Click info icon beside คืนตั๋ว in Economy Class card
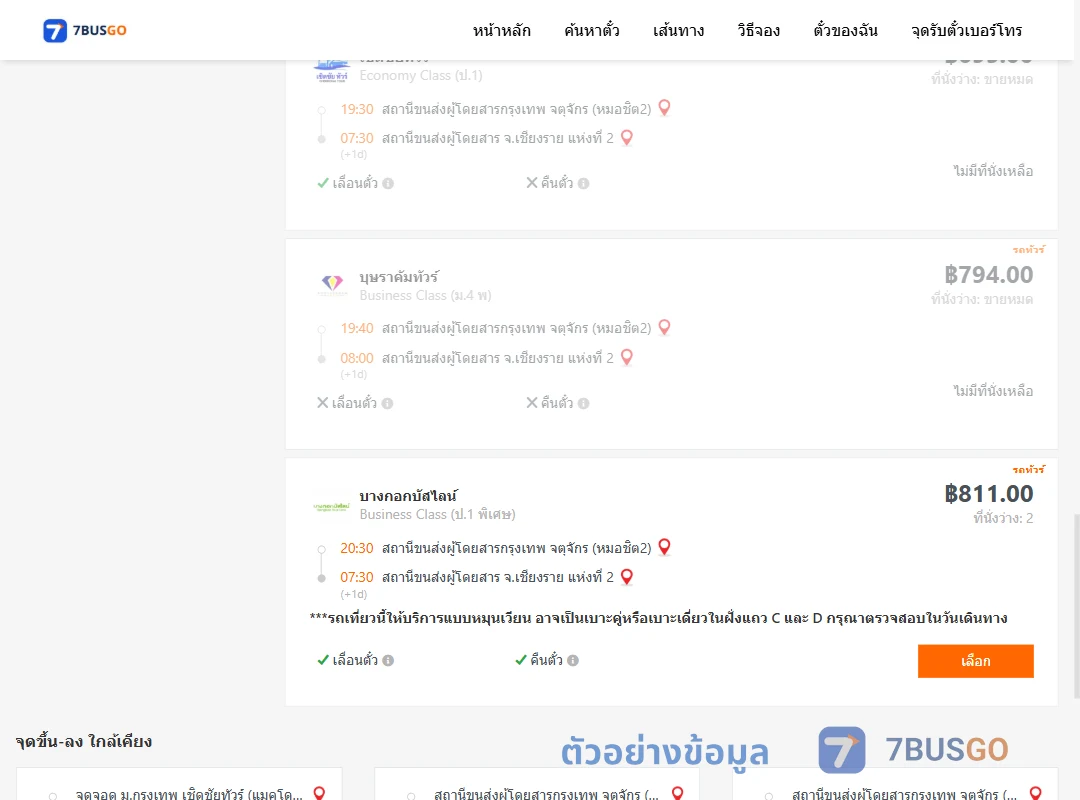Viewport: 1080px width, 800px height. (x=583, y=183)
